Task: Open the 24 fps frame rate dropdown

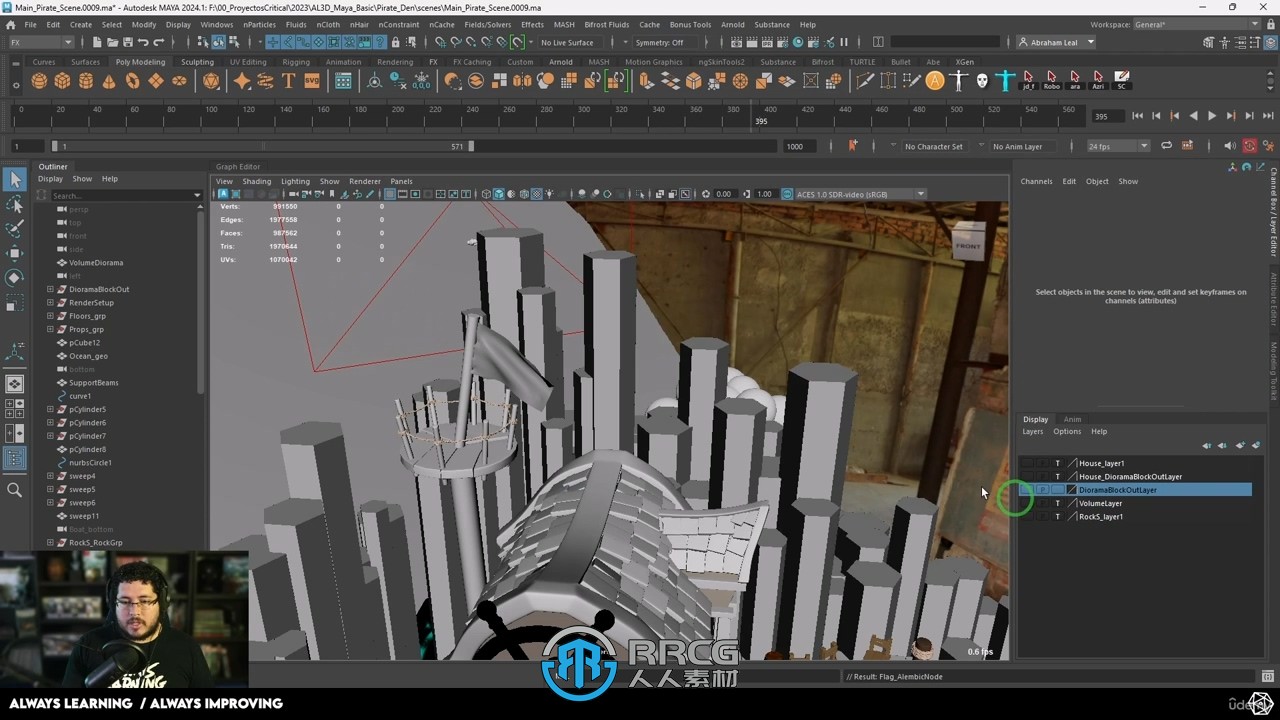Action: [1119, 146]
